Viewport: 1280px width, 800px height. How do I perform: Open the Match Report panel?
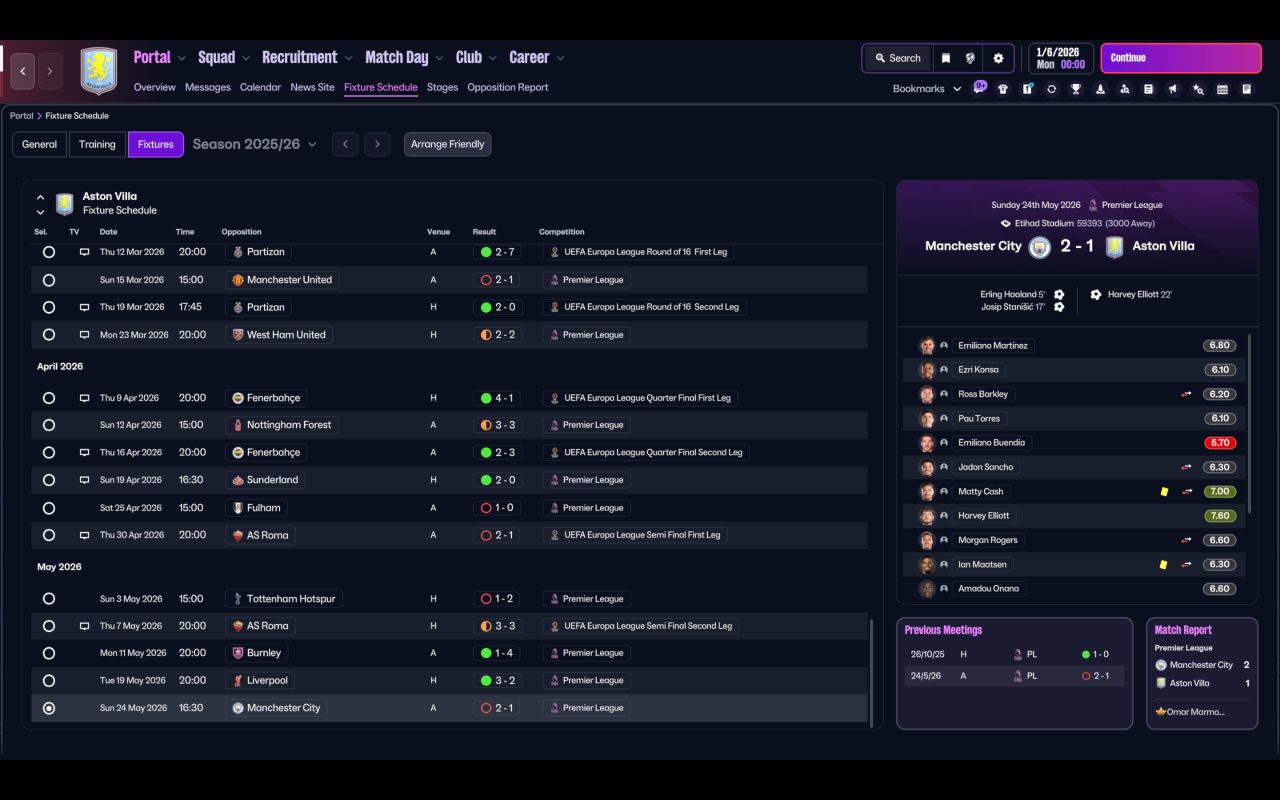[x=1202, y=673]
